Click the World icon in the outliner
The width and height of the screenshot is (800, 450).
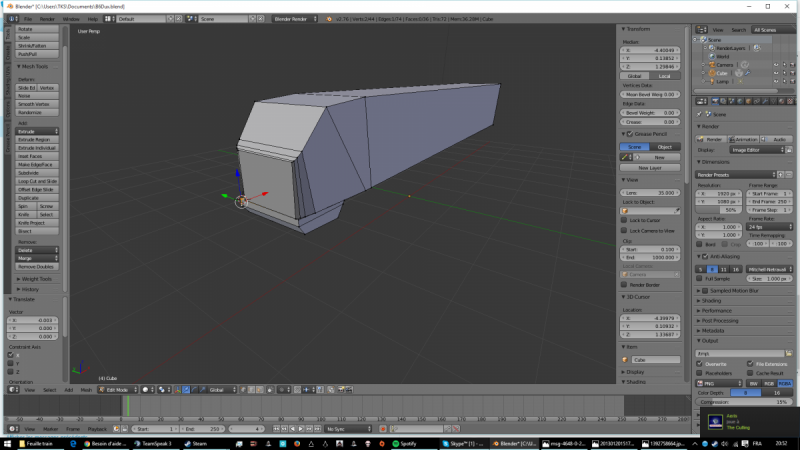point(712,56)
